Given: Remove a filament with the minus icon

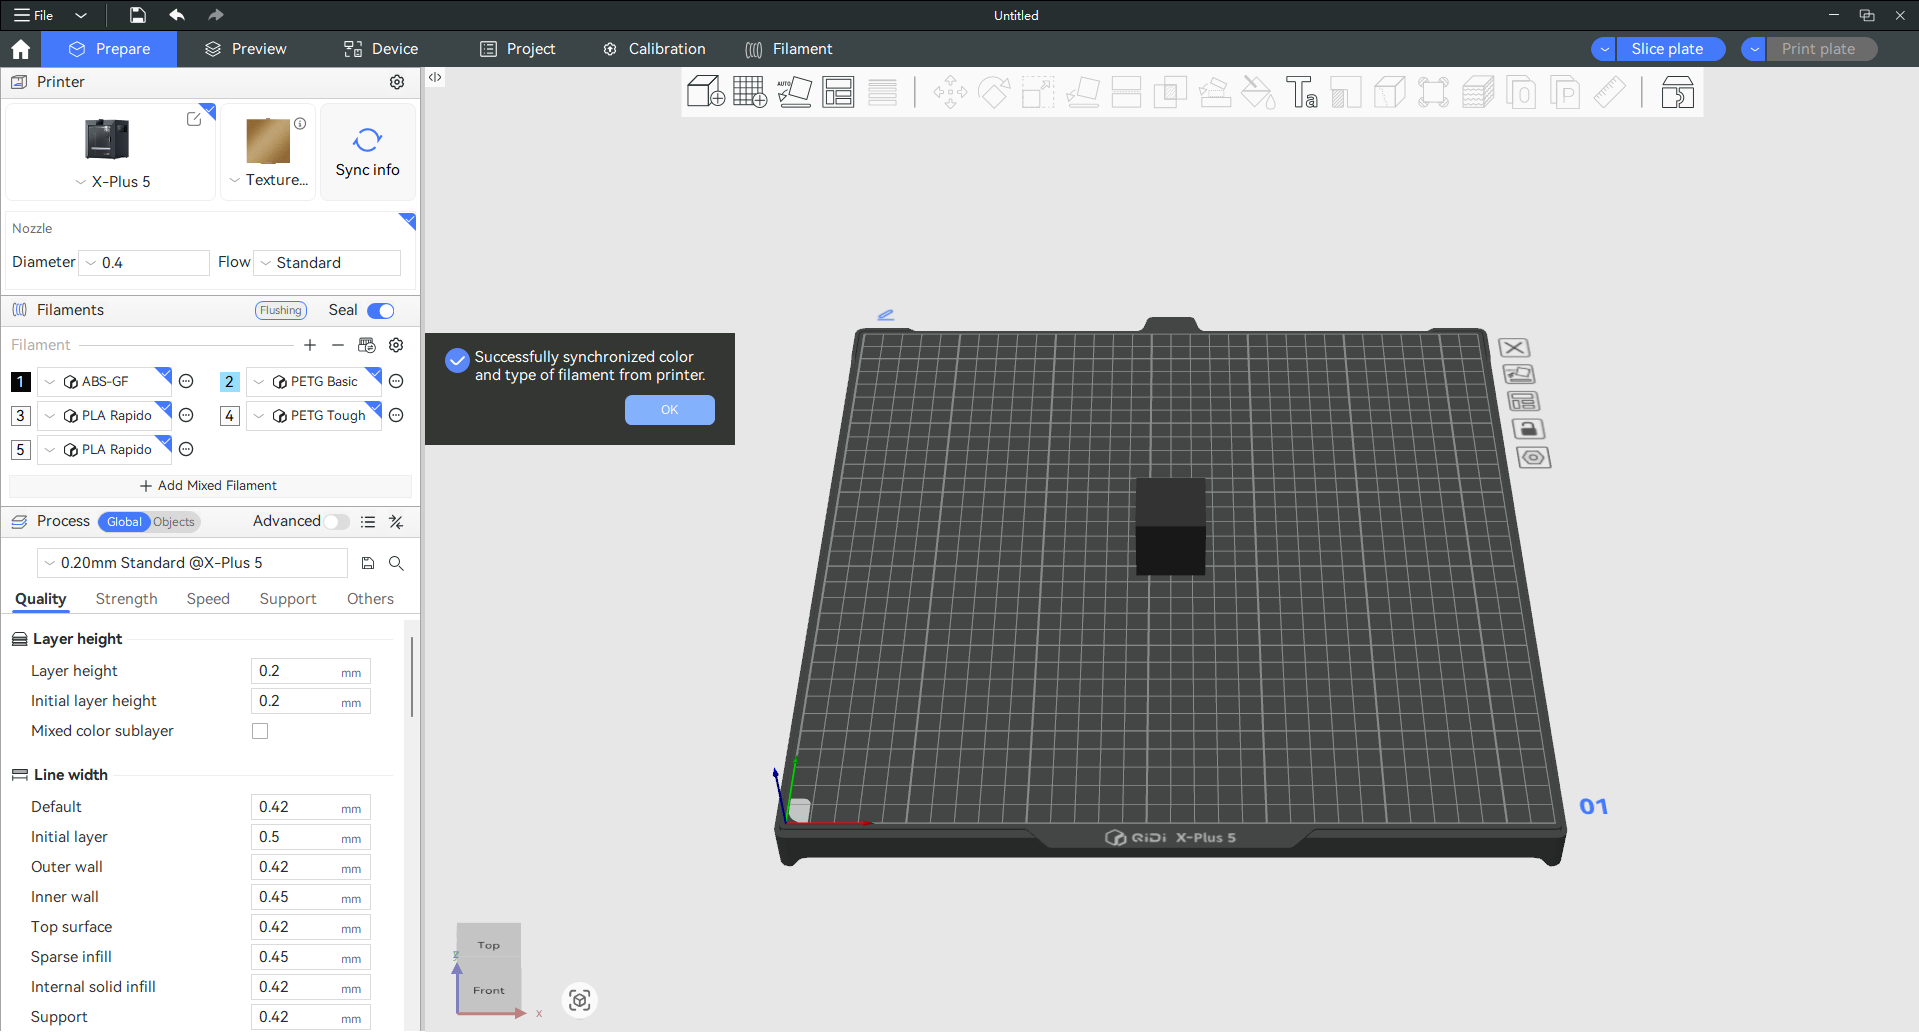Looking at the screenshot, I should (338, 345).
